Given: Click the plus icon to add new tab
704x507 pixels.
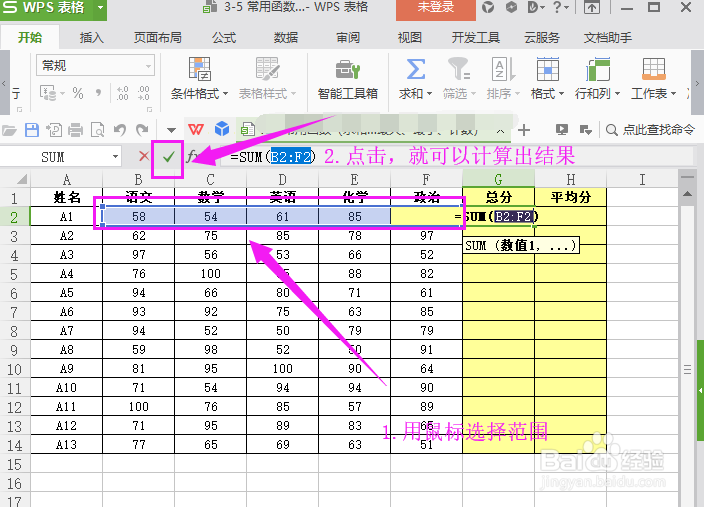Looking at the screenshot, I should [524, 130].
